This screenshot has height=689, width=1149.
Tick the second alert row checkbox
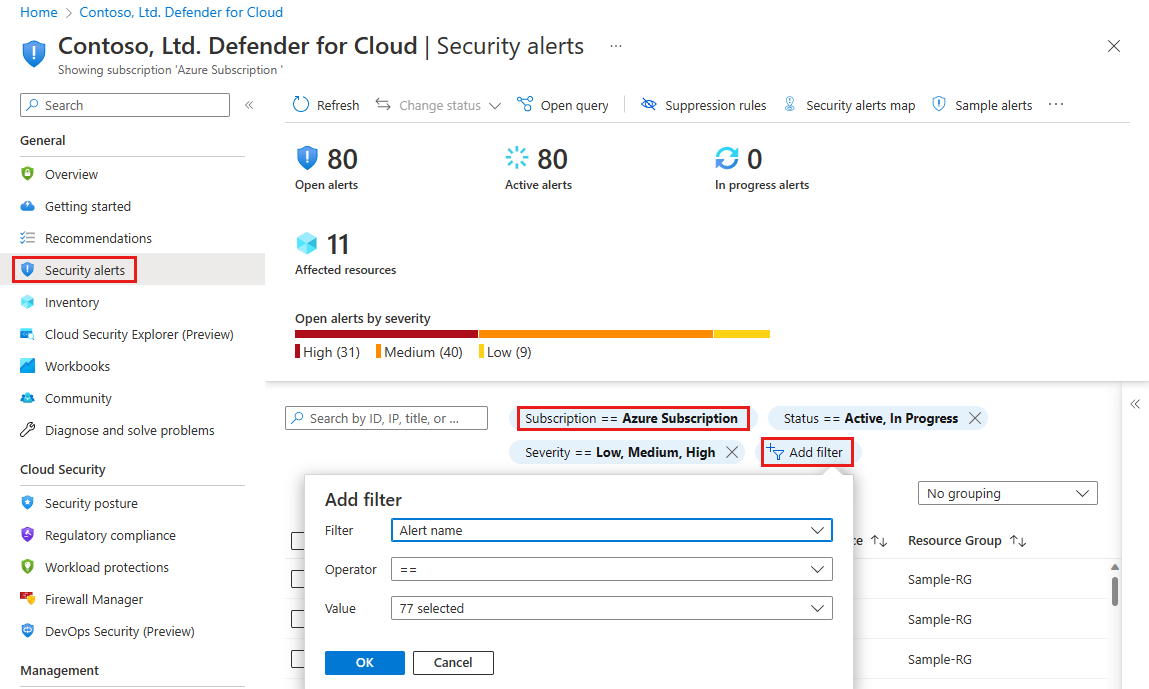pyautogui.click(x=298, y=619)
